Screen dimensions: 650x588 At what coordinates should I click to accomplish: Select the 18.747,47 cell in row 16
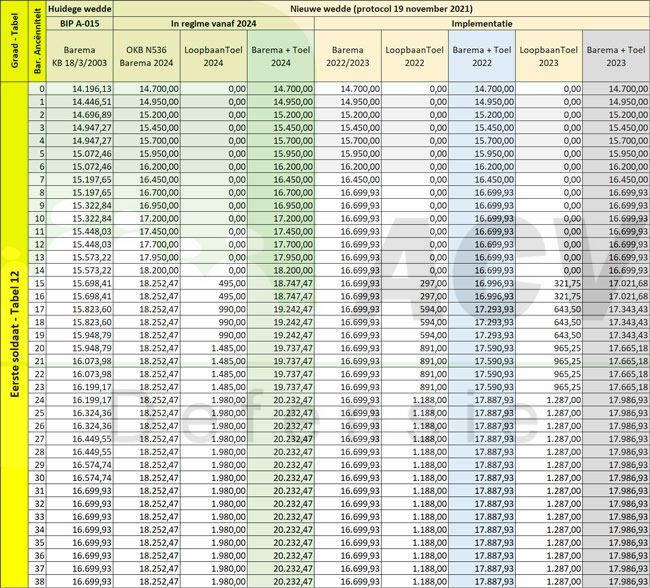(281, 296)
